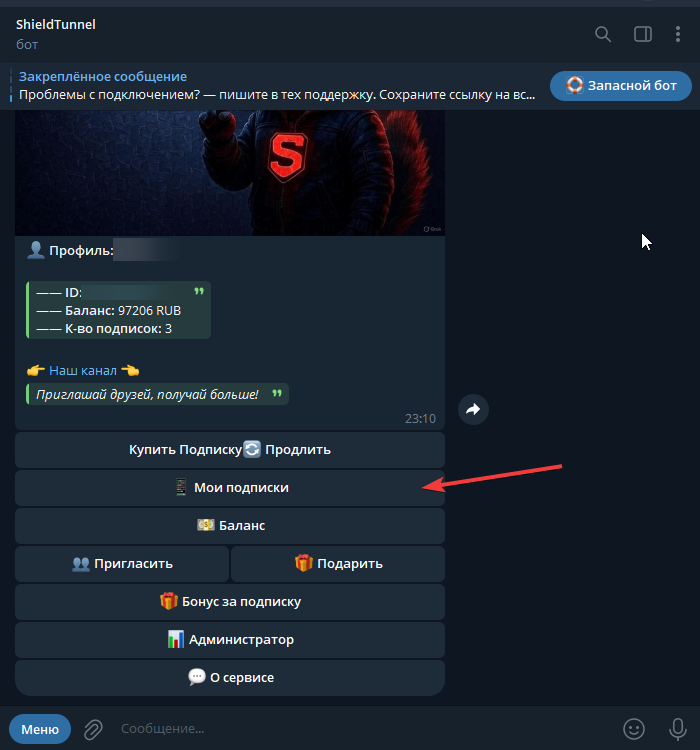This screenshot has width=700, height=750.
Task: Toggle the right sidebar panel icon
Action: pos(643,34)
